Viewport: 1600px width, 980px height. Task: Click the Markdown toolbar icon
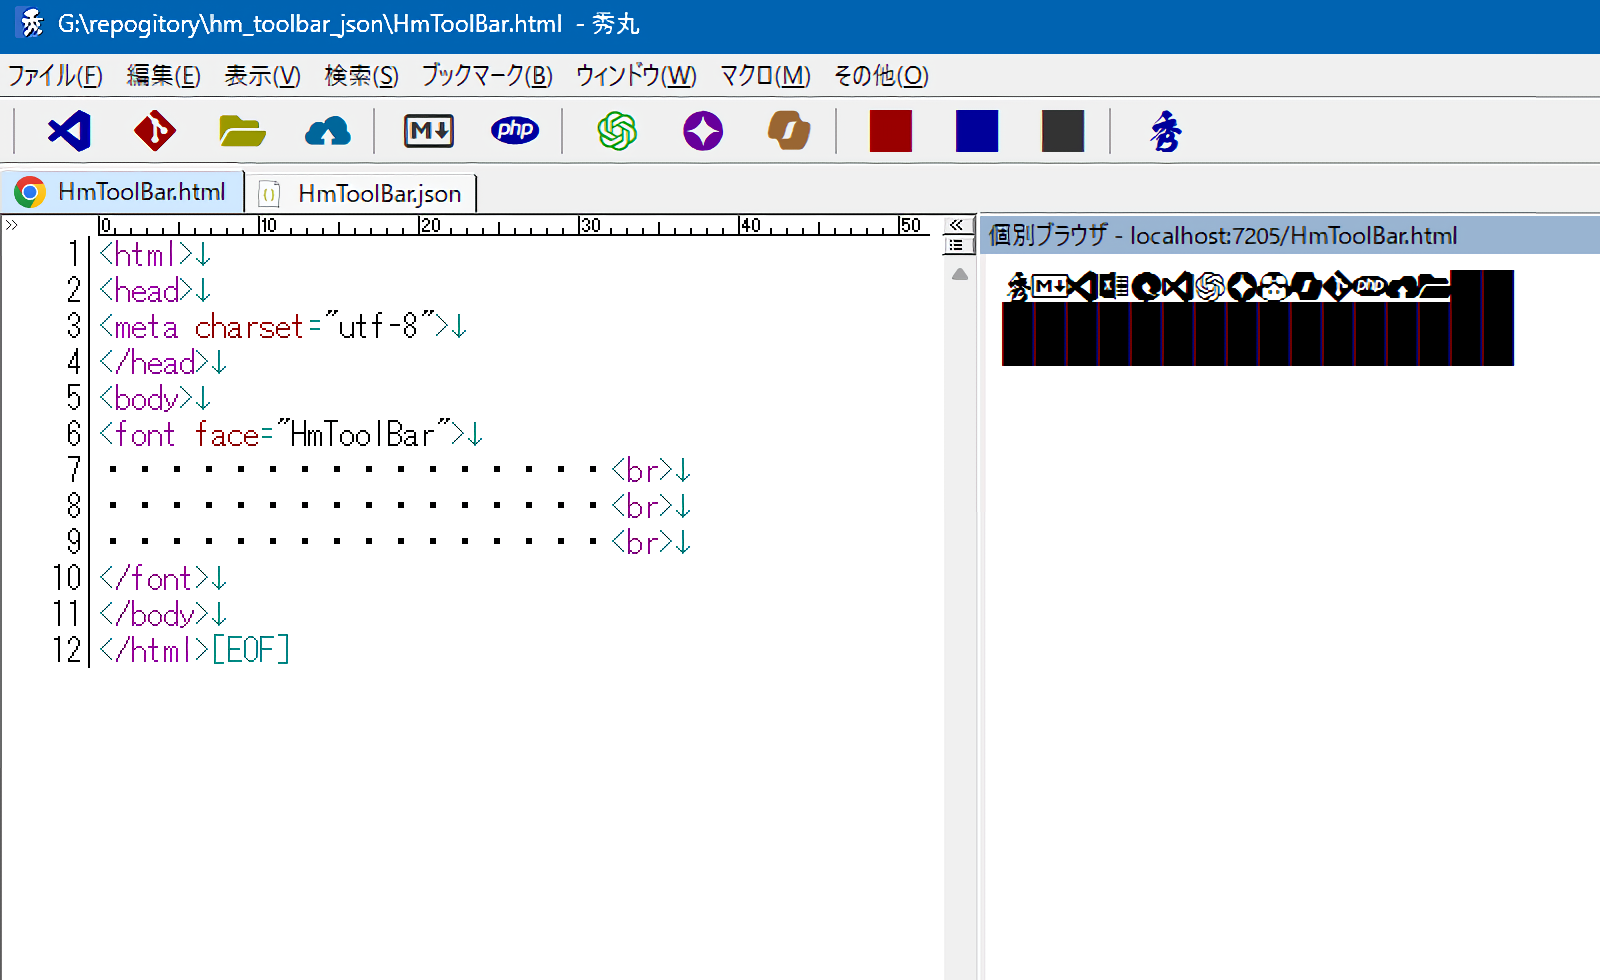[x=429, y=131]
